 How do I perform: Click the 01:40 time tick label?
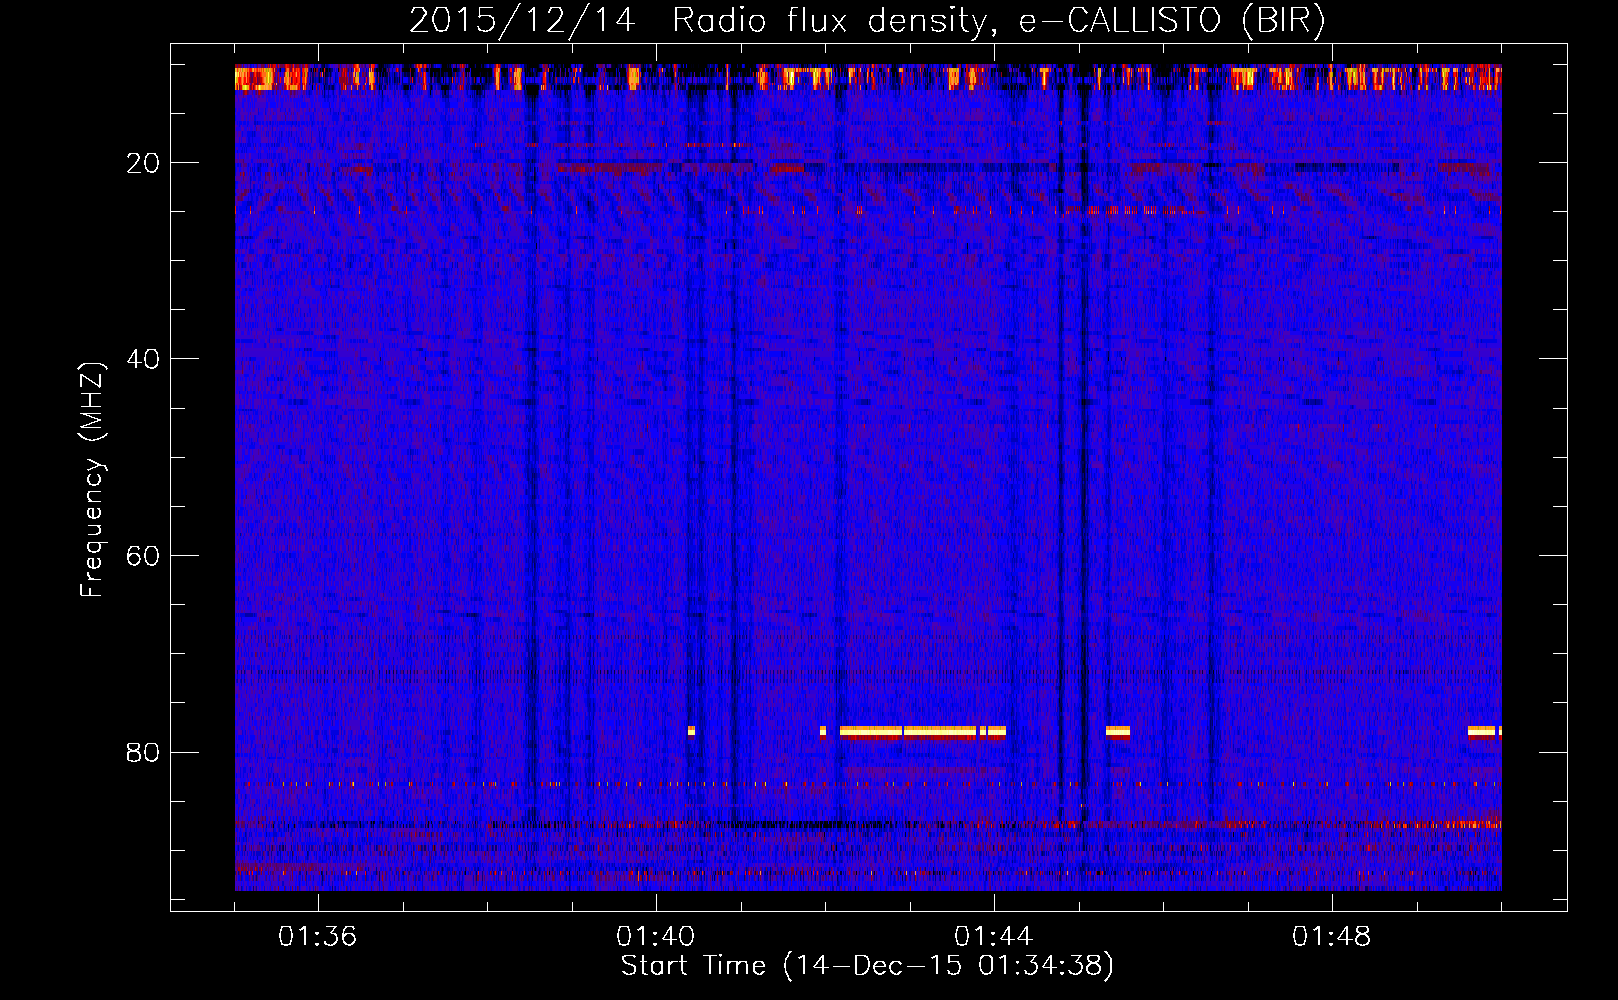point(656,937)
